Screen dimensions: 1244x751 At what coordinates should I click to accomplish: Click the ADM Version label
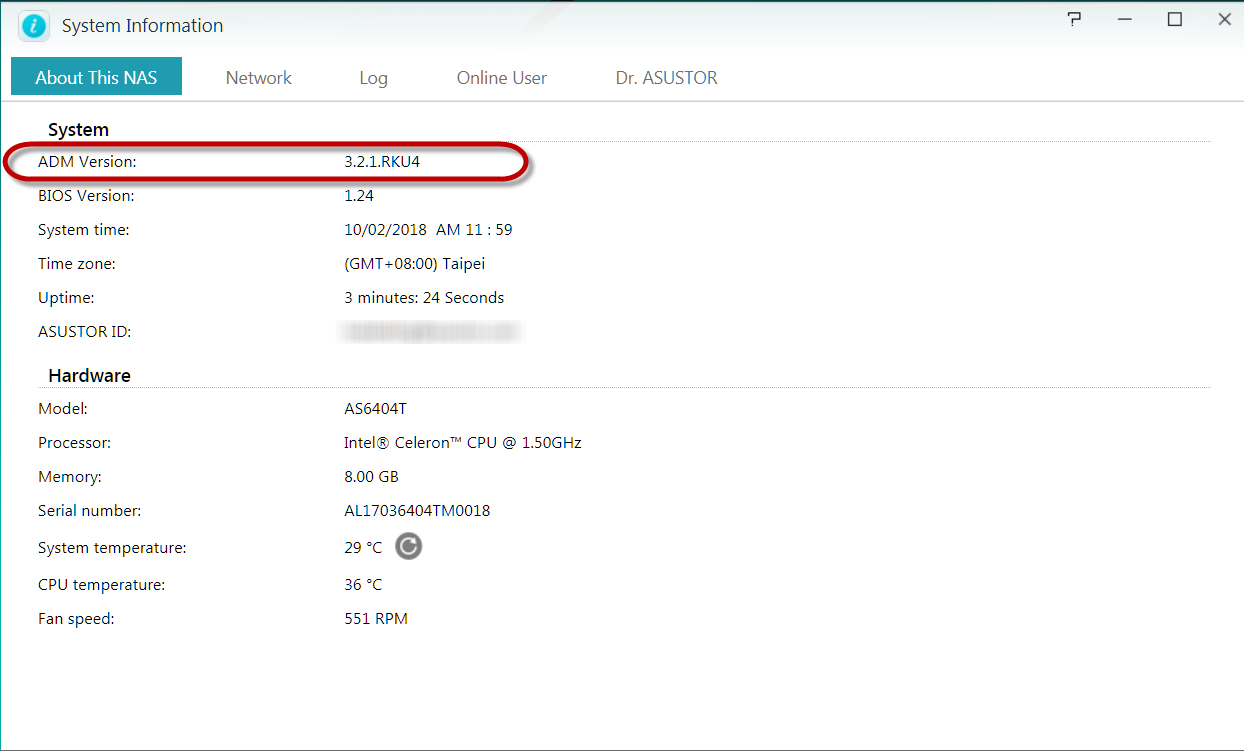tap(87, 161)
